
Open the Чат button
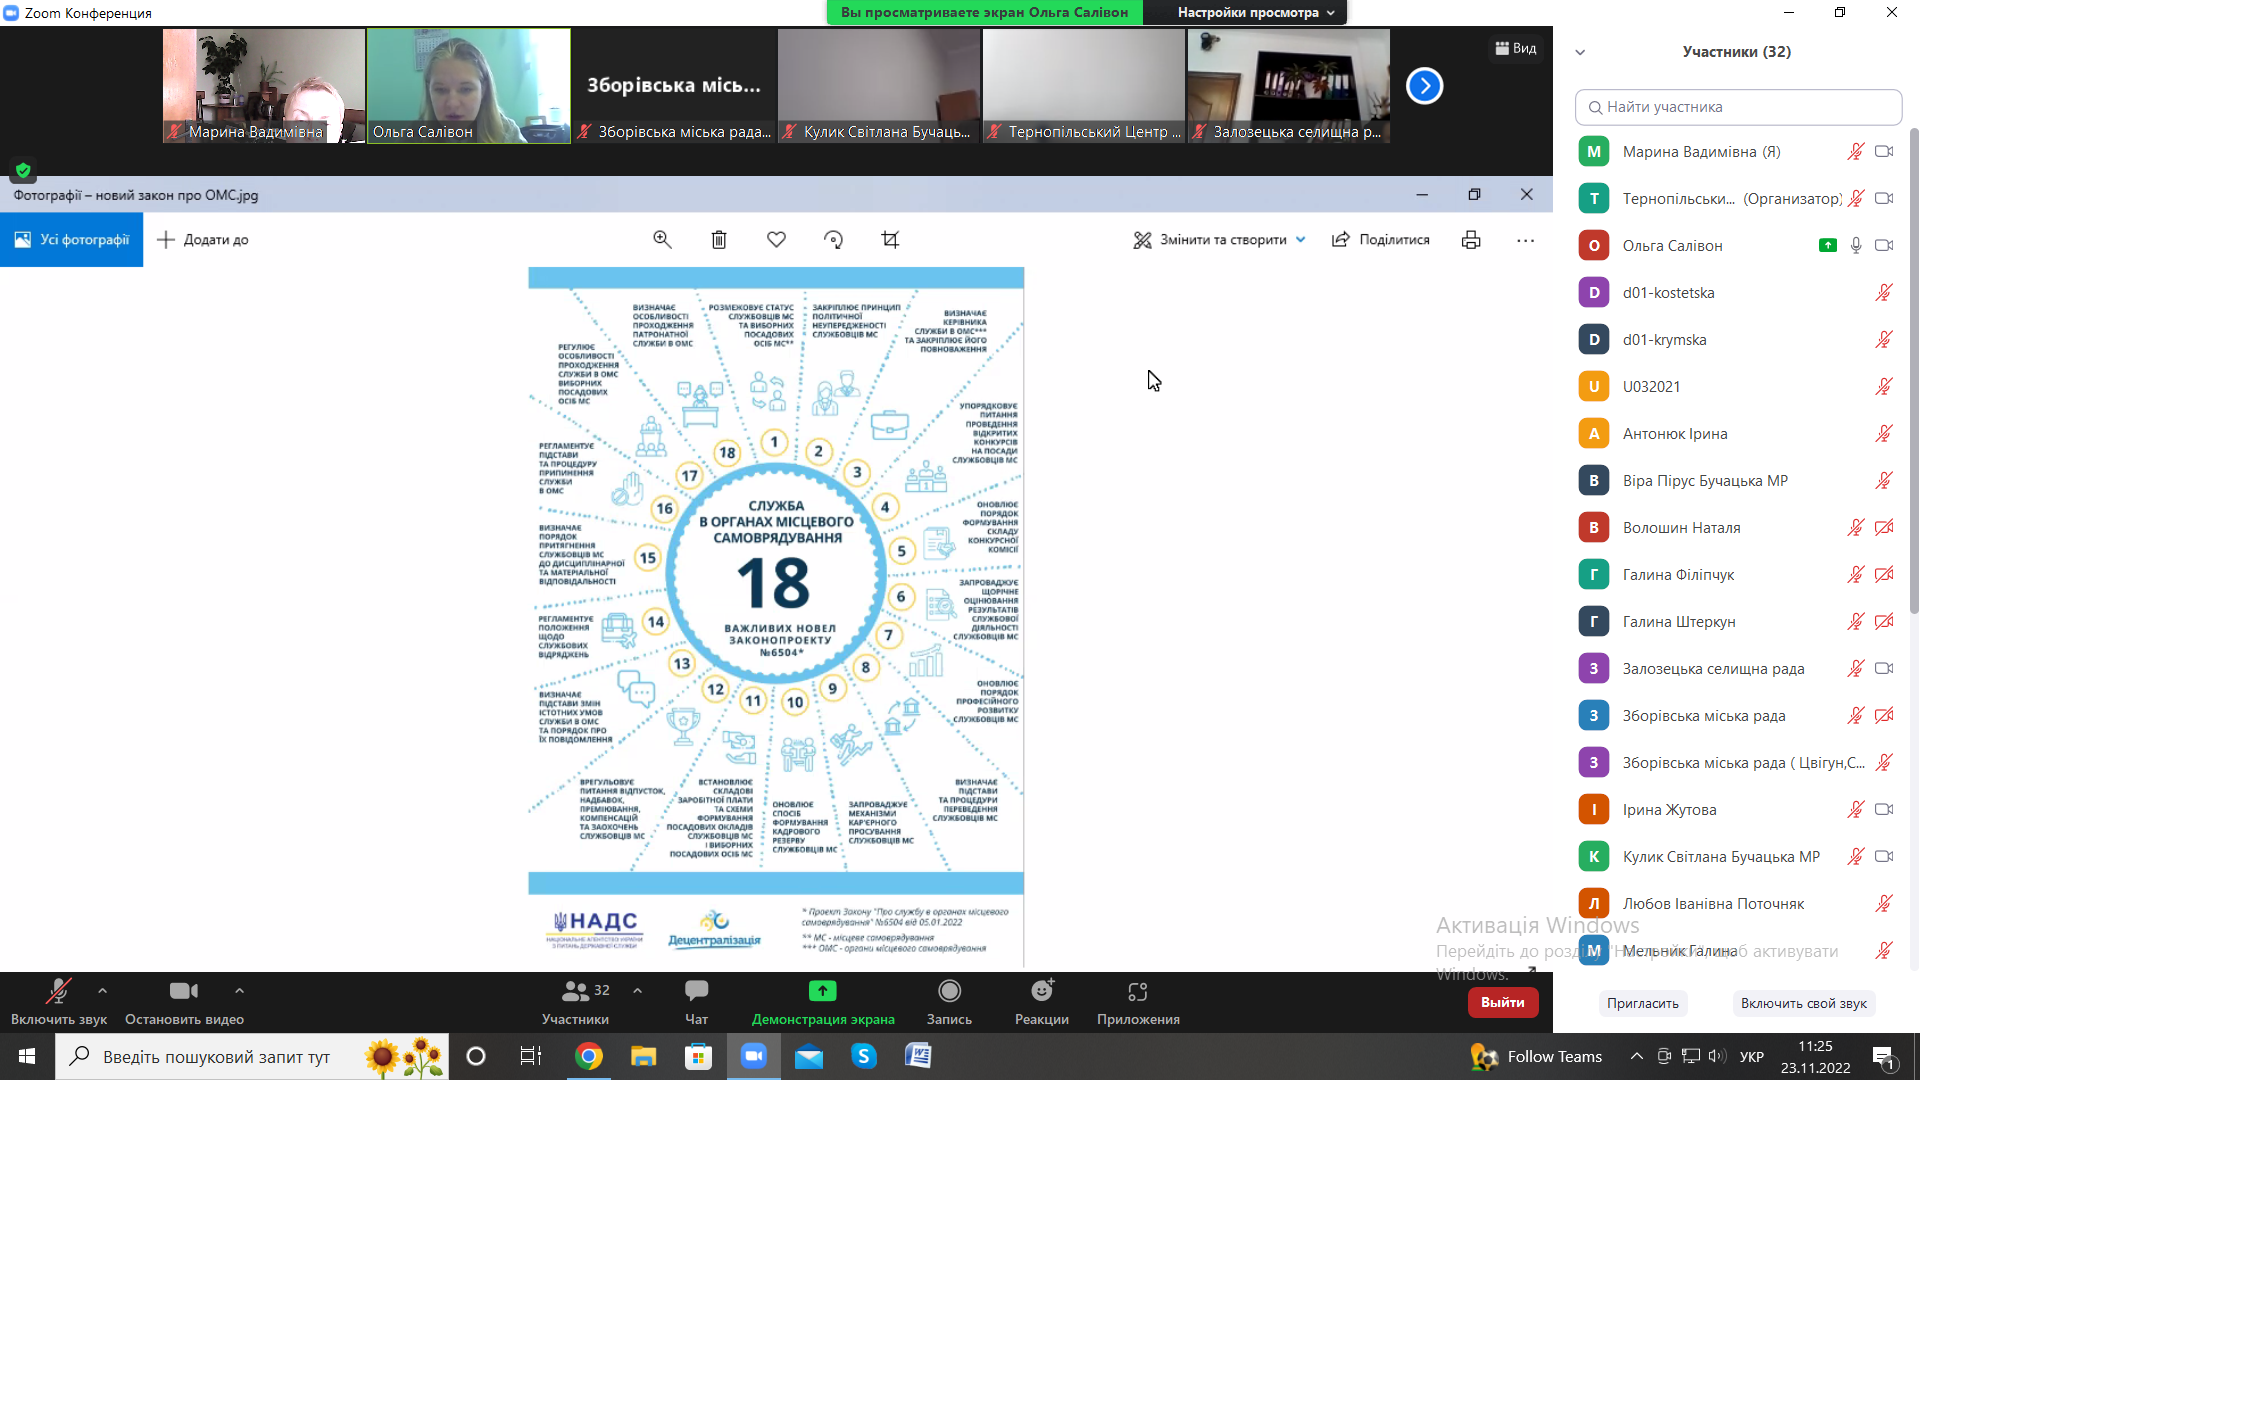(696, 1001)
